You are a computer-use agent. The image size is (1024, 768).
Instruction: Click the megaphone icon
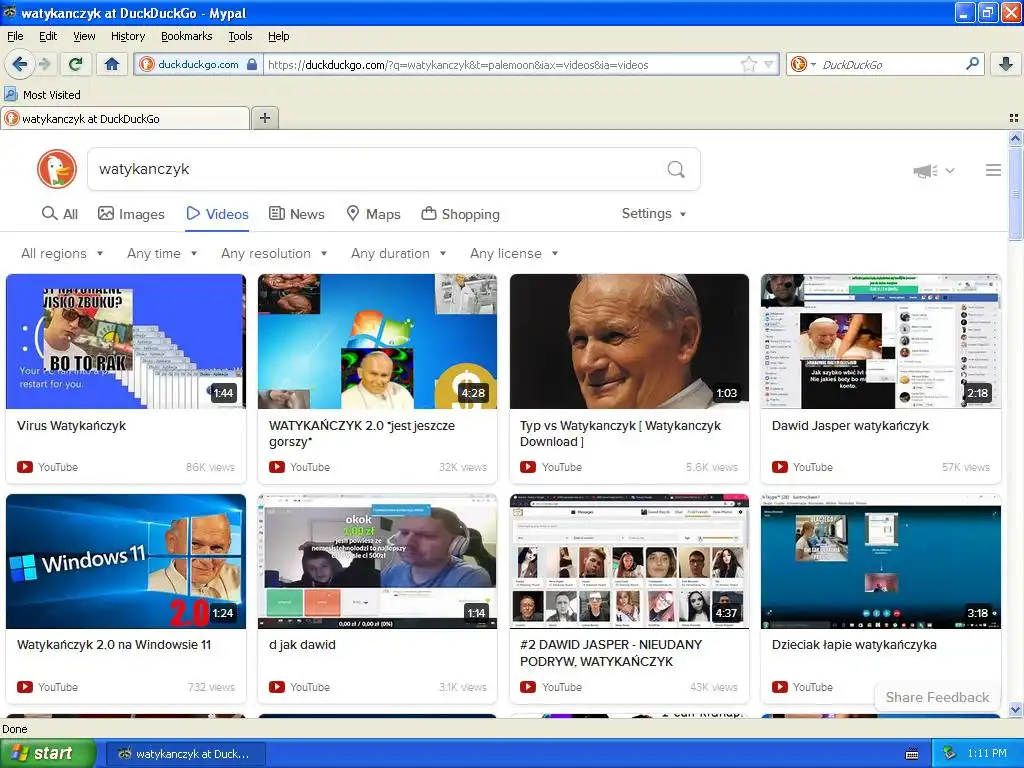925,170
